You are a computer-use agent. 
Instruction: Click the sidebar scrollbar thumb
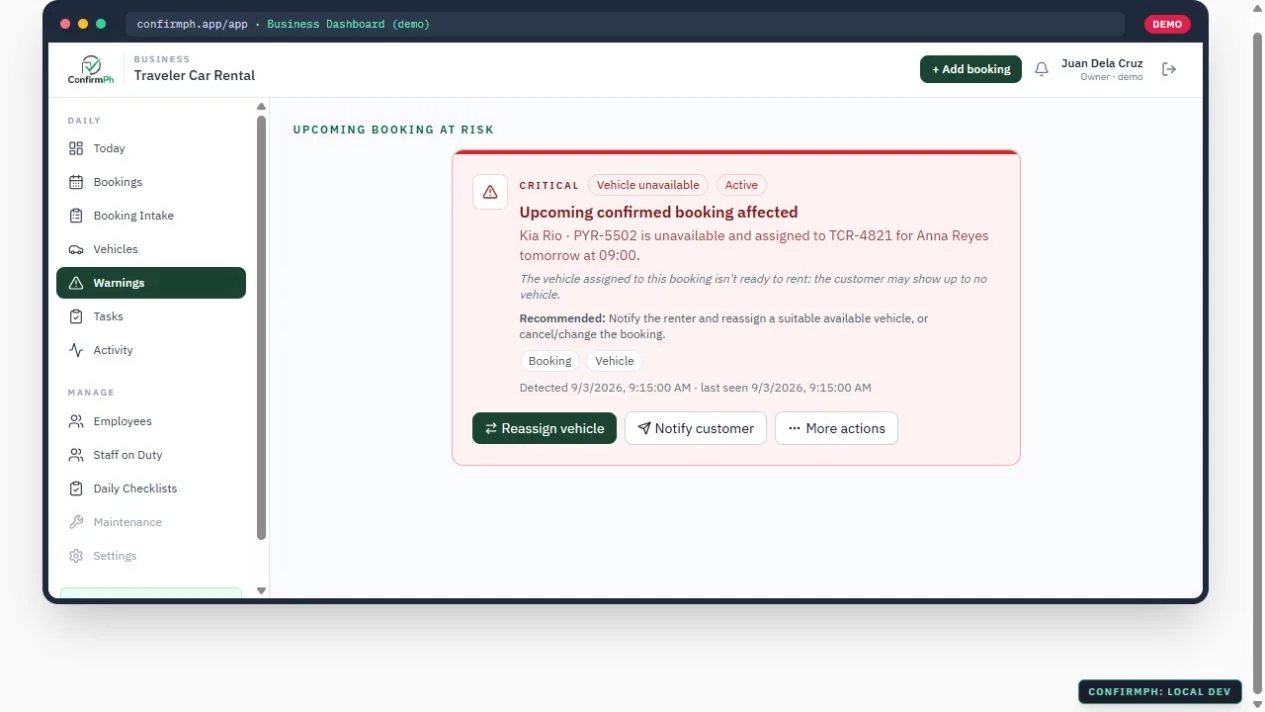[262, 327]
